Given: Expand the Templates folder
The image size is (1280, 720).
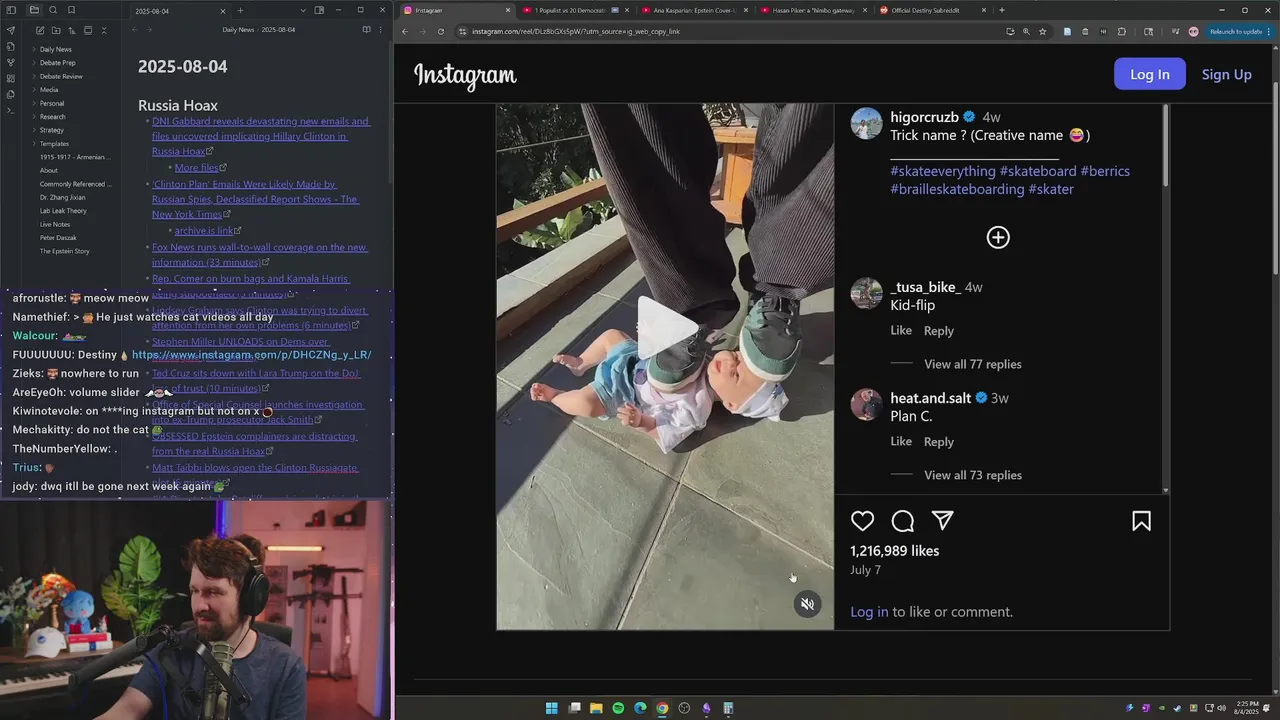Looking at the screenshot, I should [54, 144].
